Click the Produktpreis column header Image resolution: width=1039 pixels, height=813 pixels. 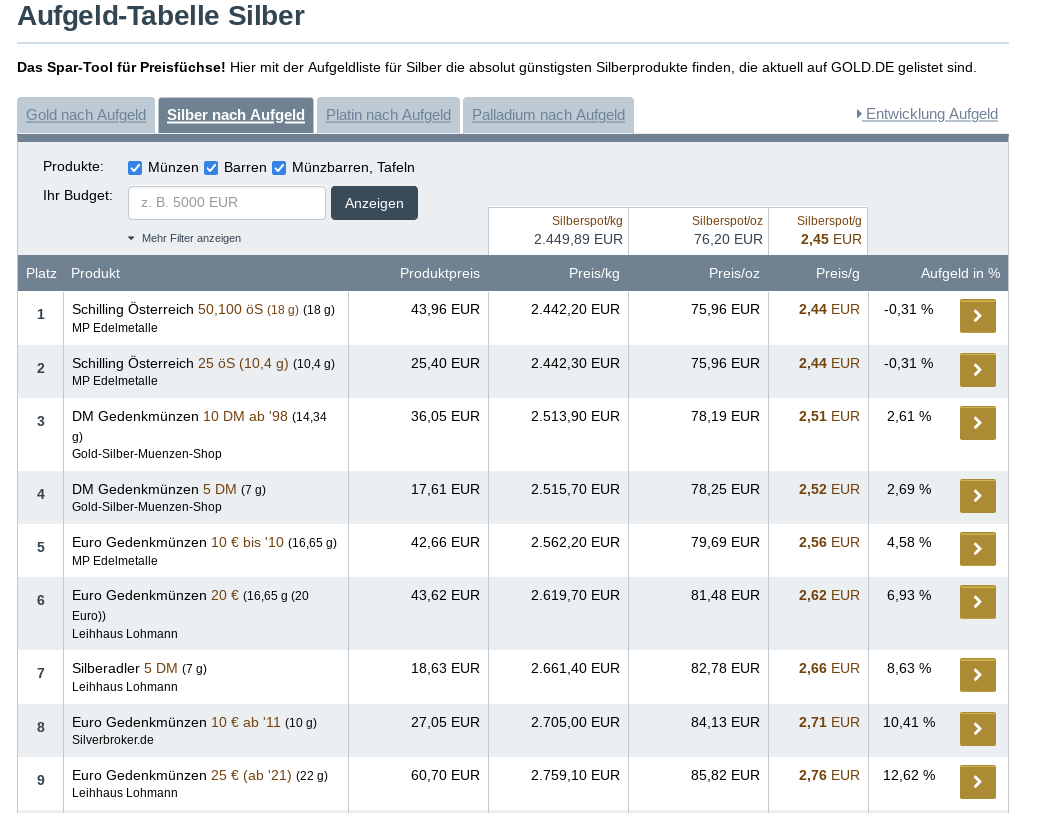(x=439, y=274)
